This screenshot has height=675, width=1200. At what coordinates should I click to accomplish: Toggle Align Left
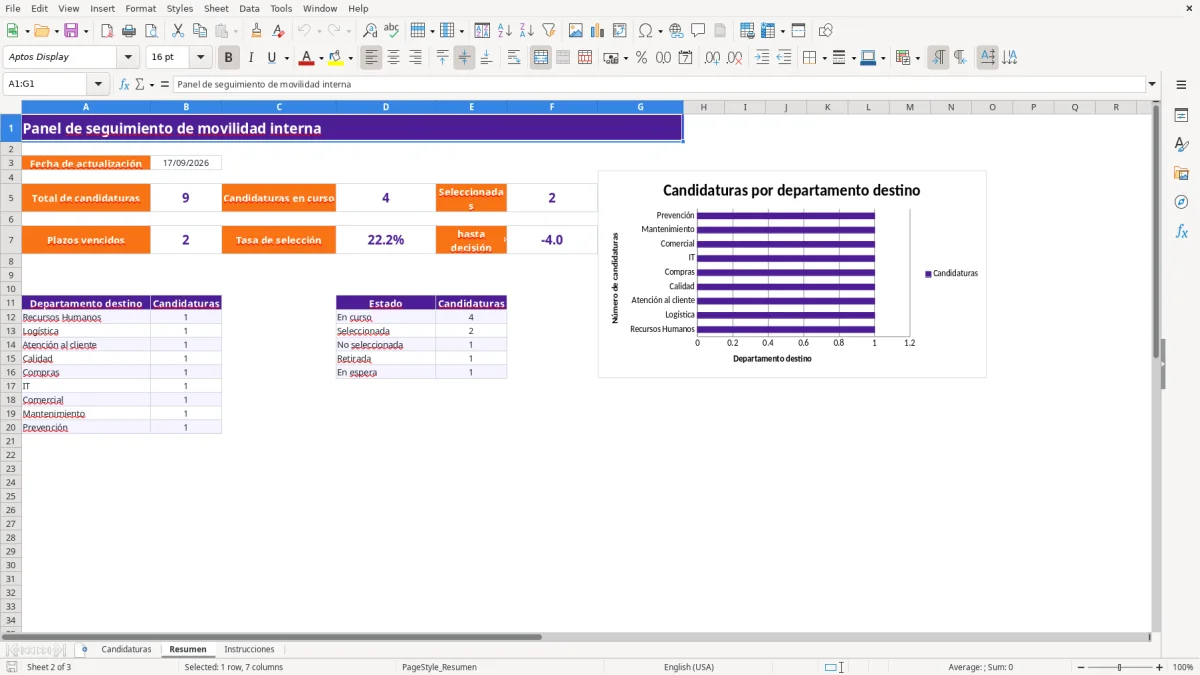371,58
